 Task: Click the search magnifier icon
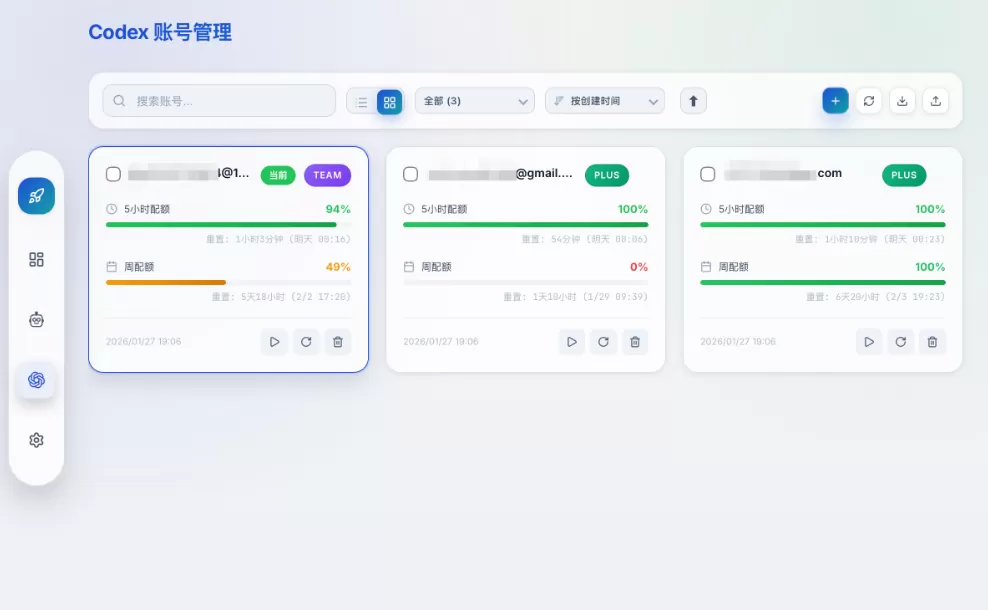tap(119, 101)
